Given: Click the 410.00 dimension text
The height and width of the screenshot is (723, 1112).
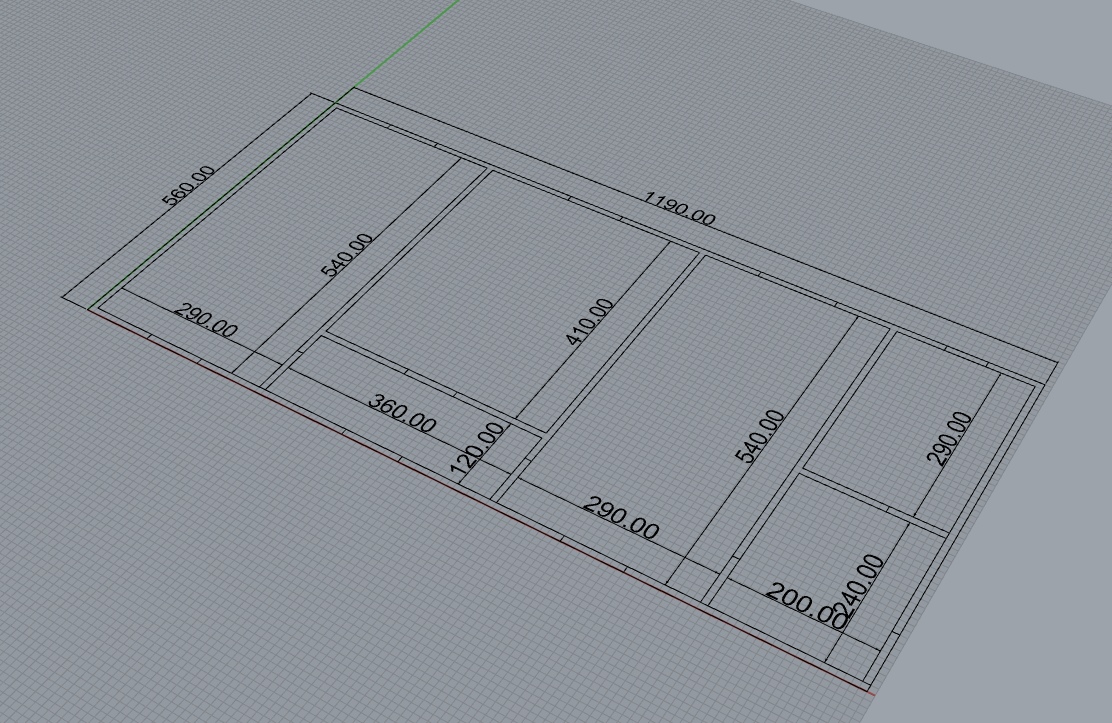Looking at the screenshot, I should (590, 321).
